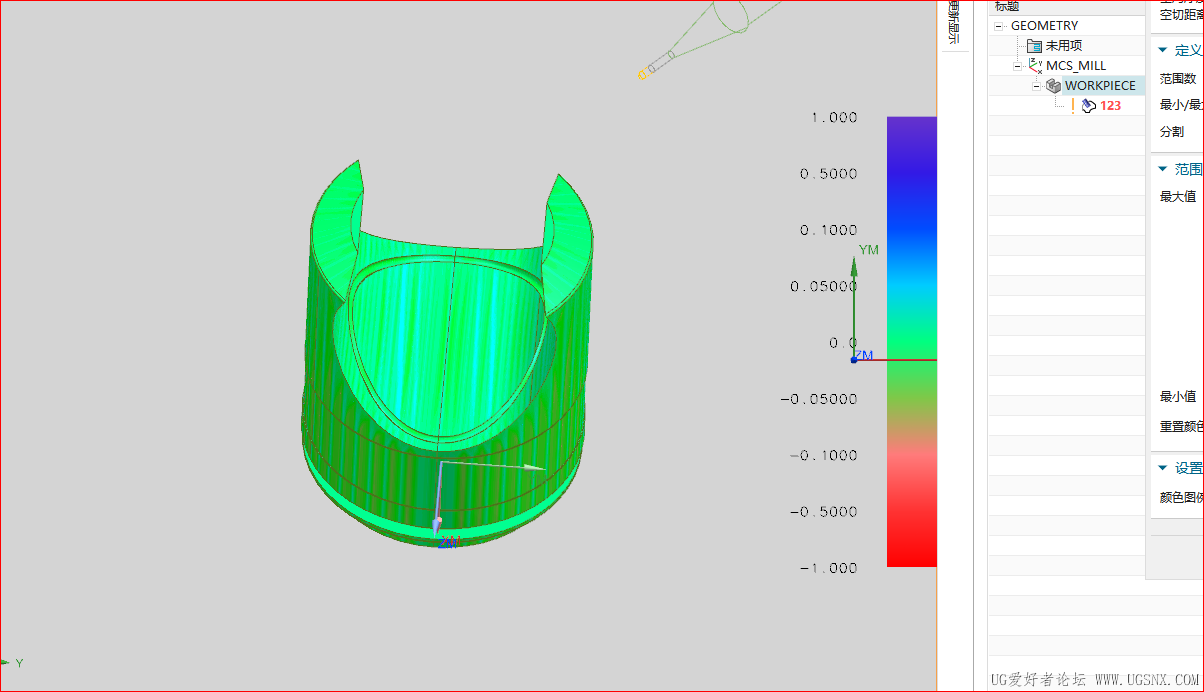Collapse the 设置 section
1204x692 pixels.
click(1162, 467)
